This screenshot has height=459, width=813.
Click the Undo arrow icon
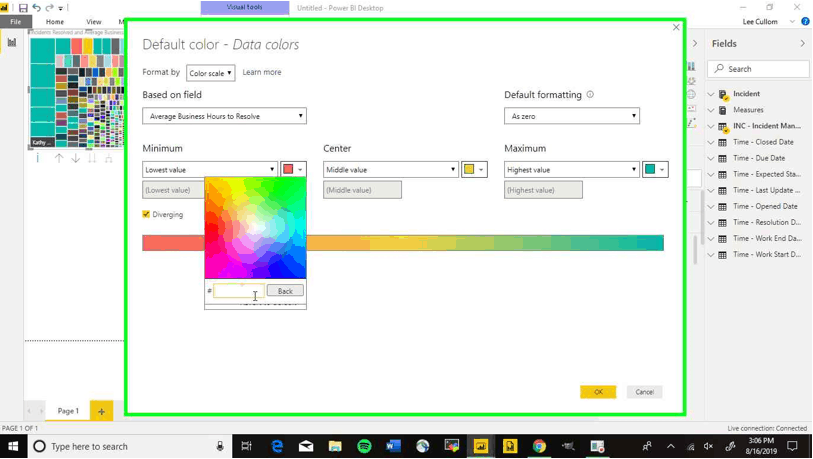36,8
